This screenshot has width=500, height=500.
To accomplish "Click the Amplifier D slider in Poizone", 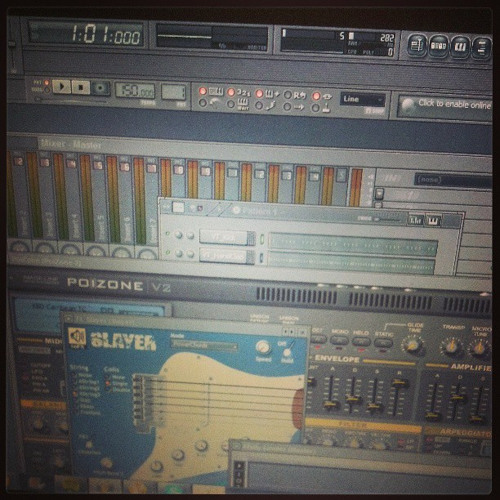I will click(457, 402).
